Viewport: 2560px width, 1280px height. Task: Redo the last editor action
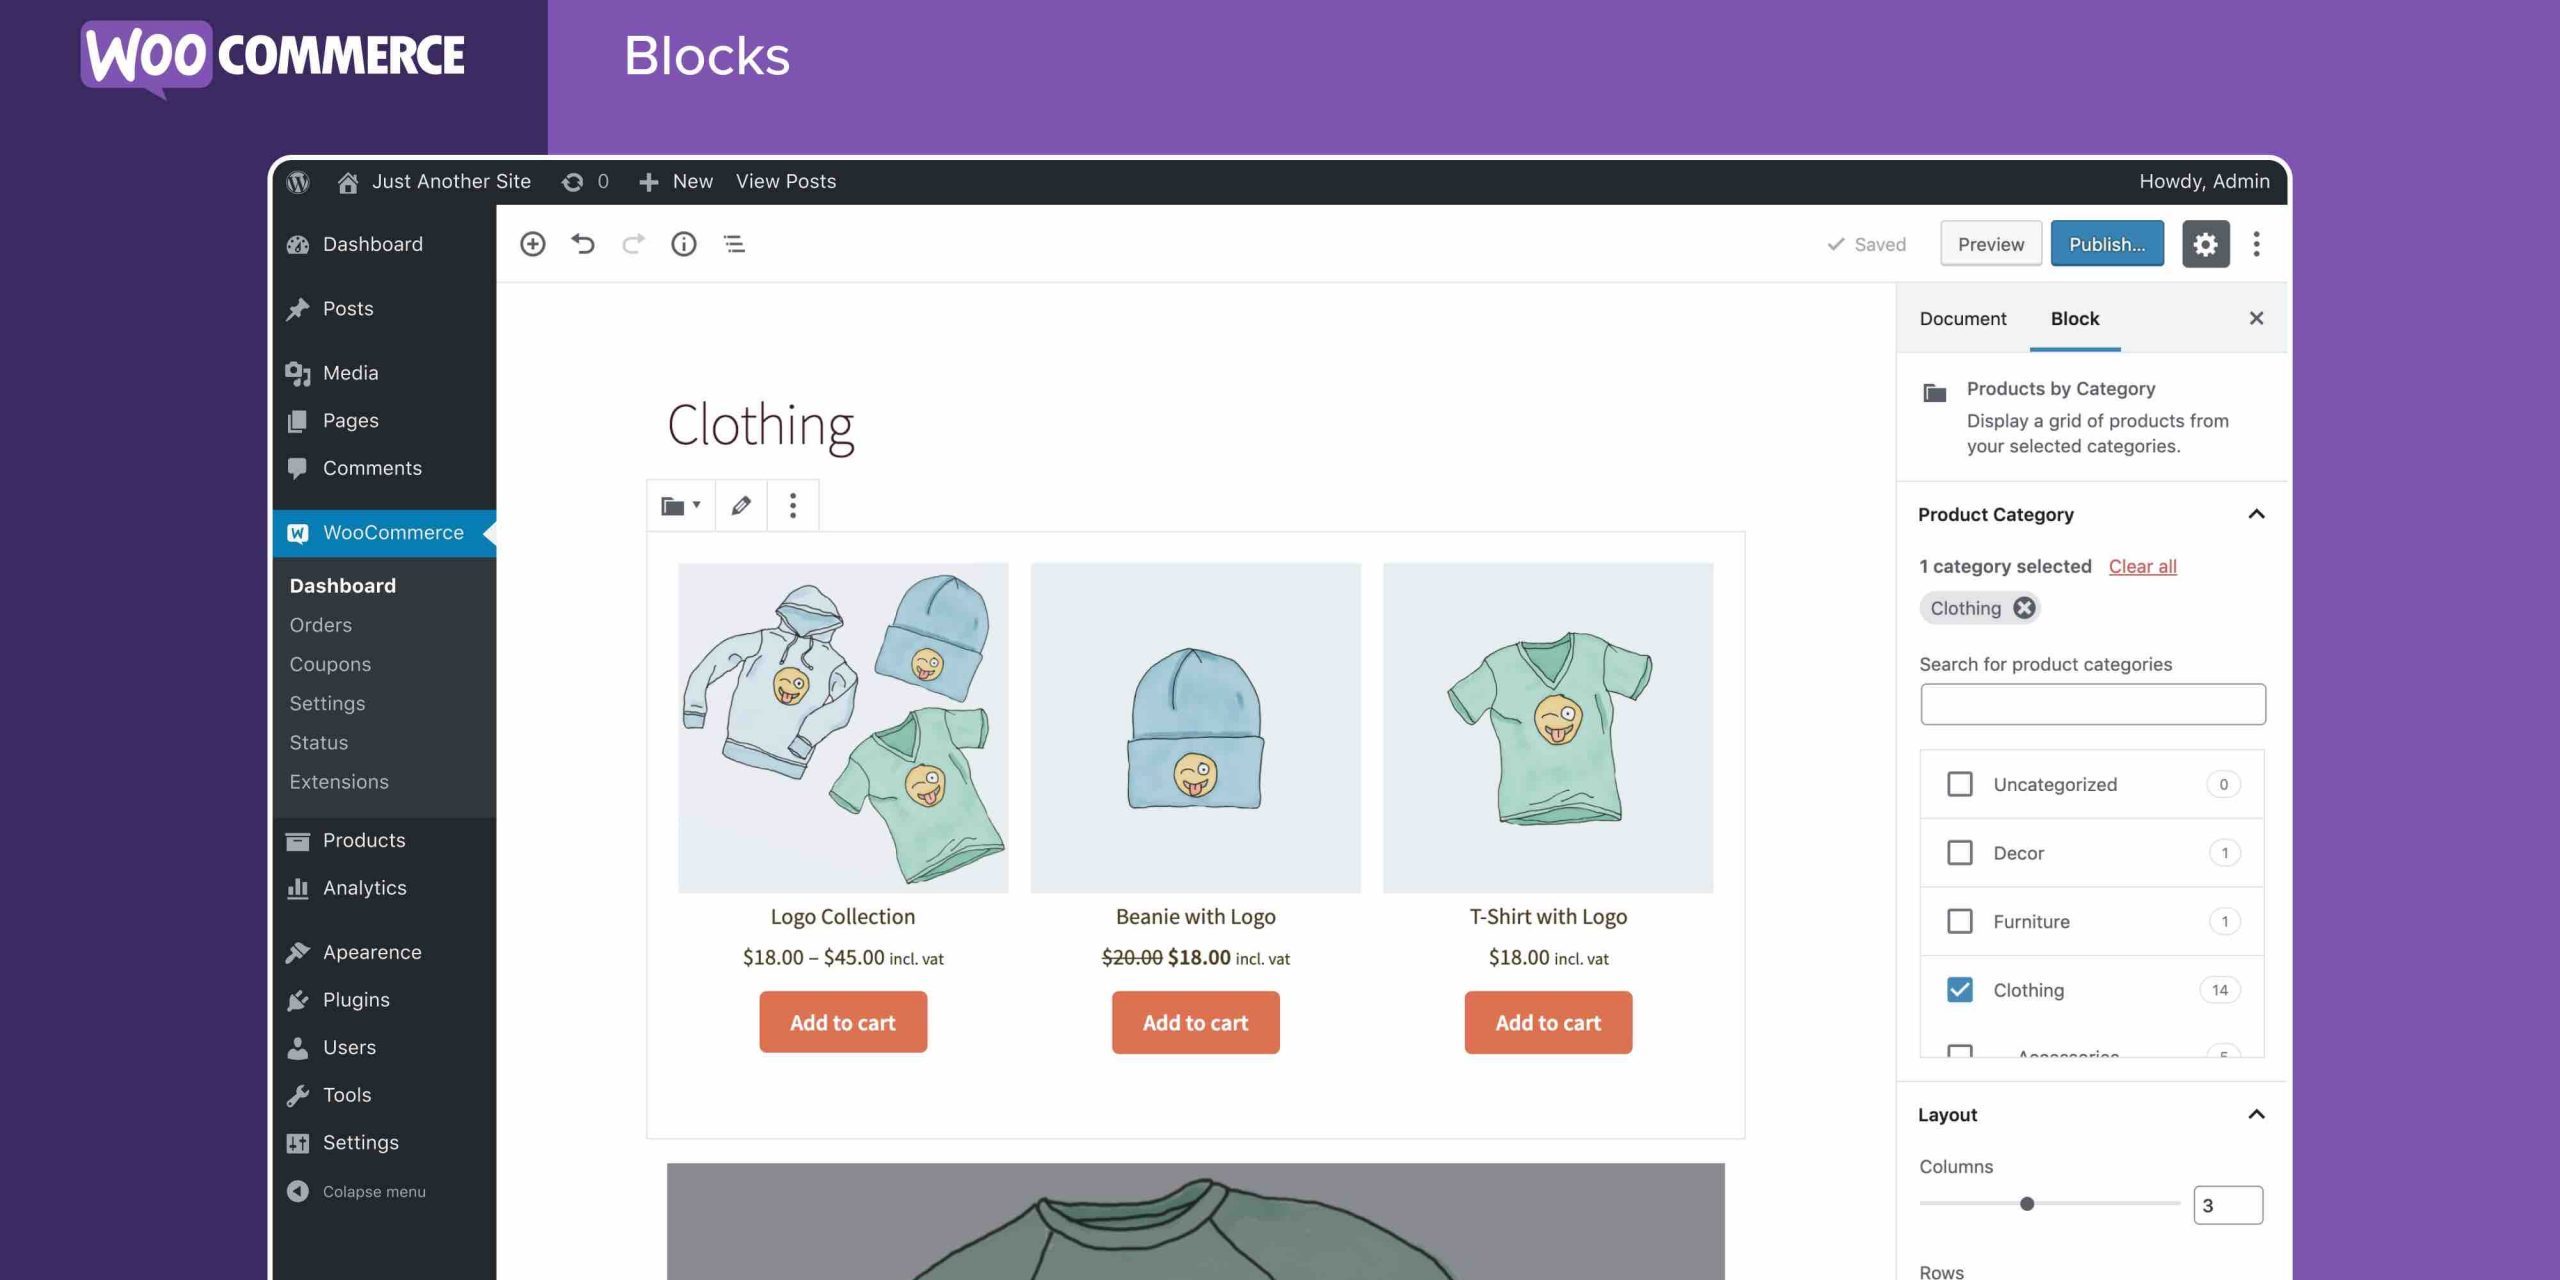point(633,243)
